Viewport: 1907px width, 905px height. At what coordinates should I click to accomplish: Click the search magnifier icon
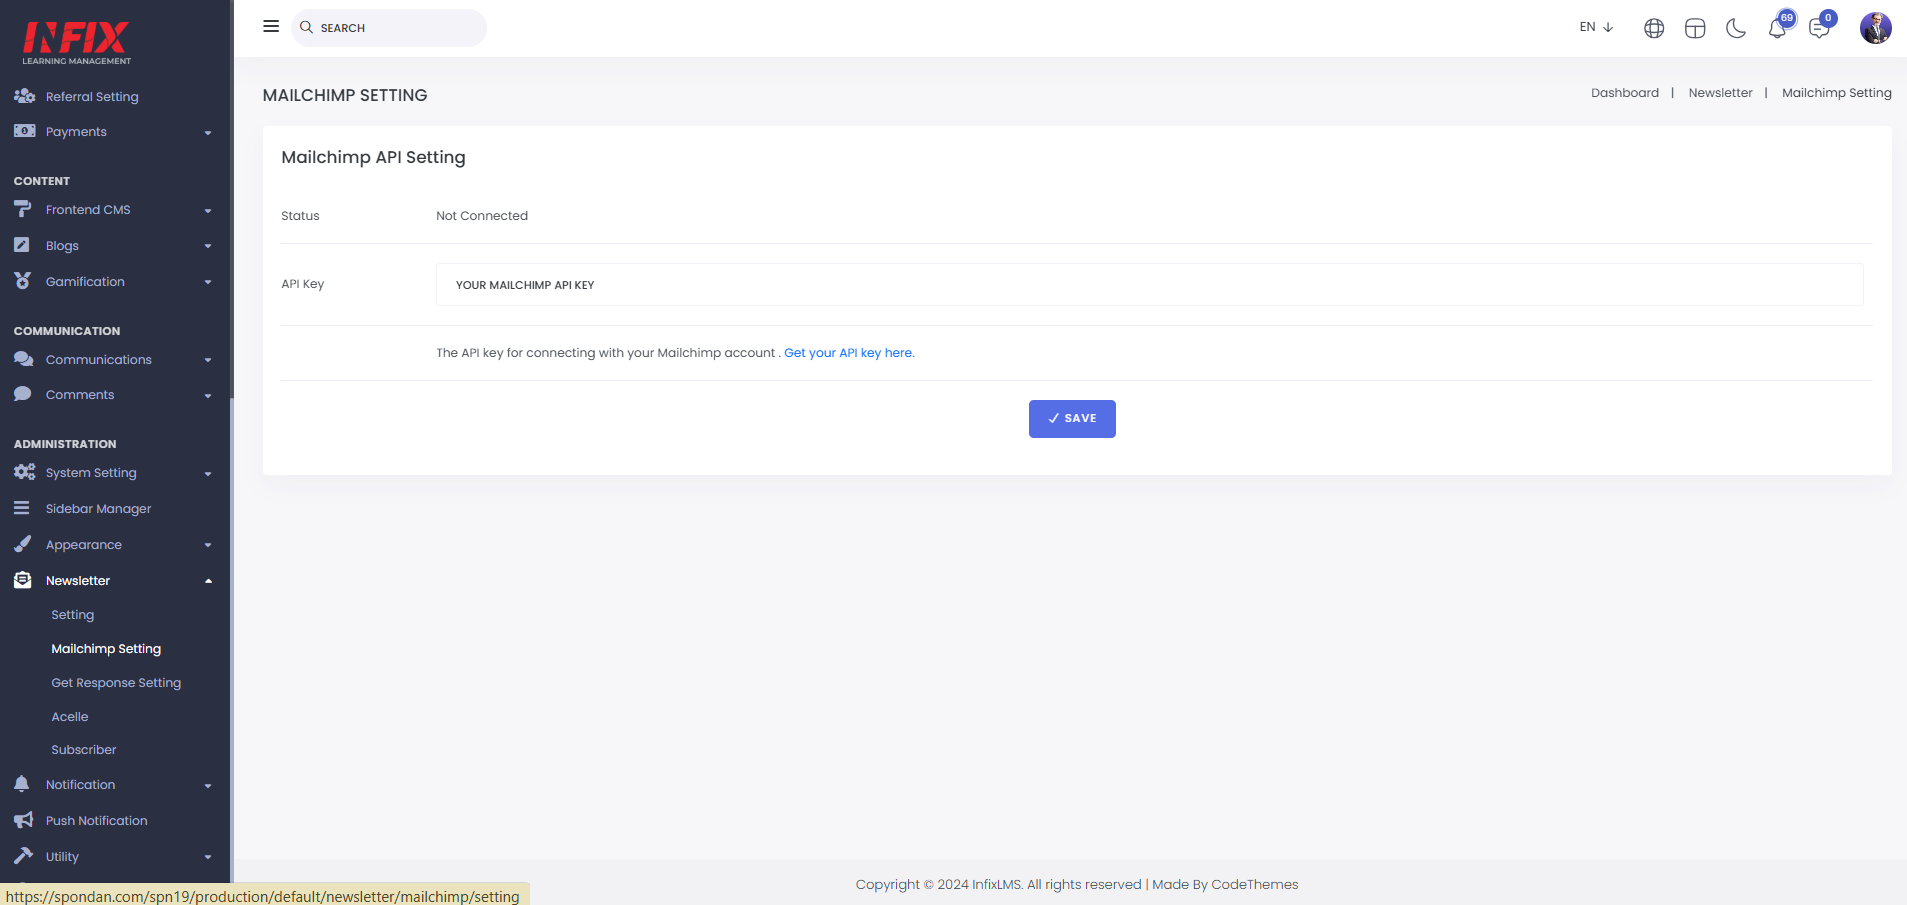click(x=307, y=27)
